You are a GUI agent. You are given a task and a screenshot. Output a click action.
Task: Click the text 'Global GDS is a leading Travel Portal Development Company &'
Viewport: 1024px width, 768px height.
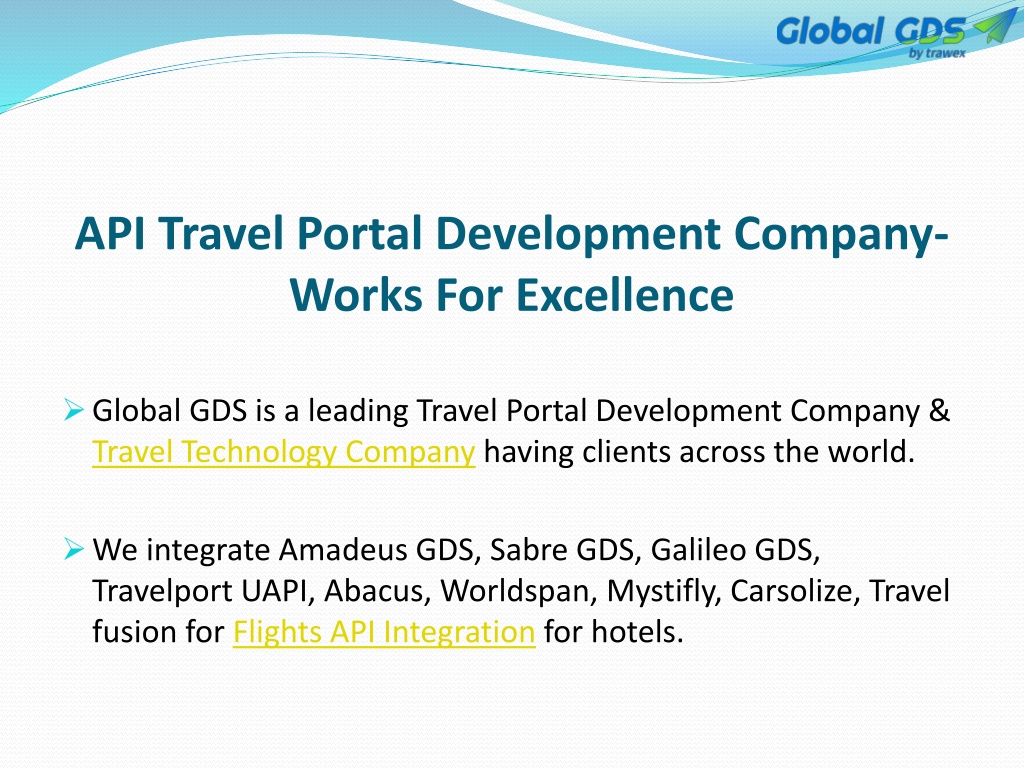(521, 411)
